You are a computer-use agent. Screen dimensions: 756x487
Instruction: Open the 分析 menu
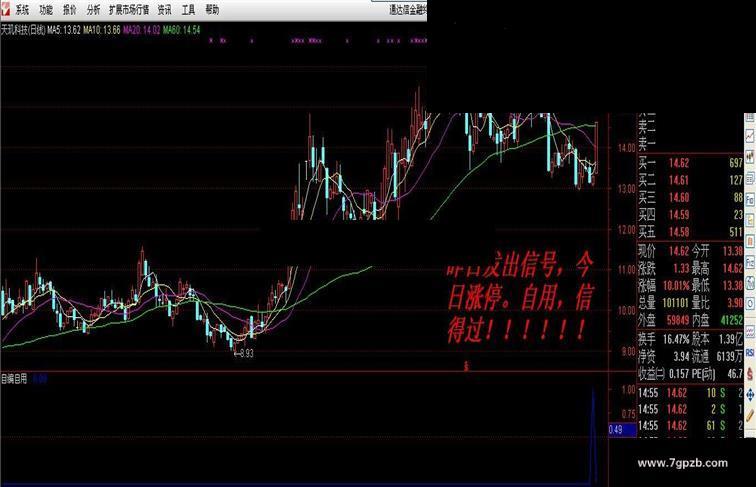(x=94, y=10)
